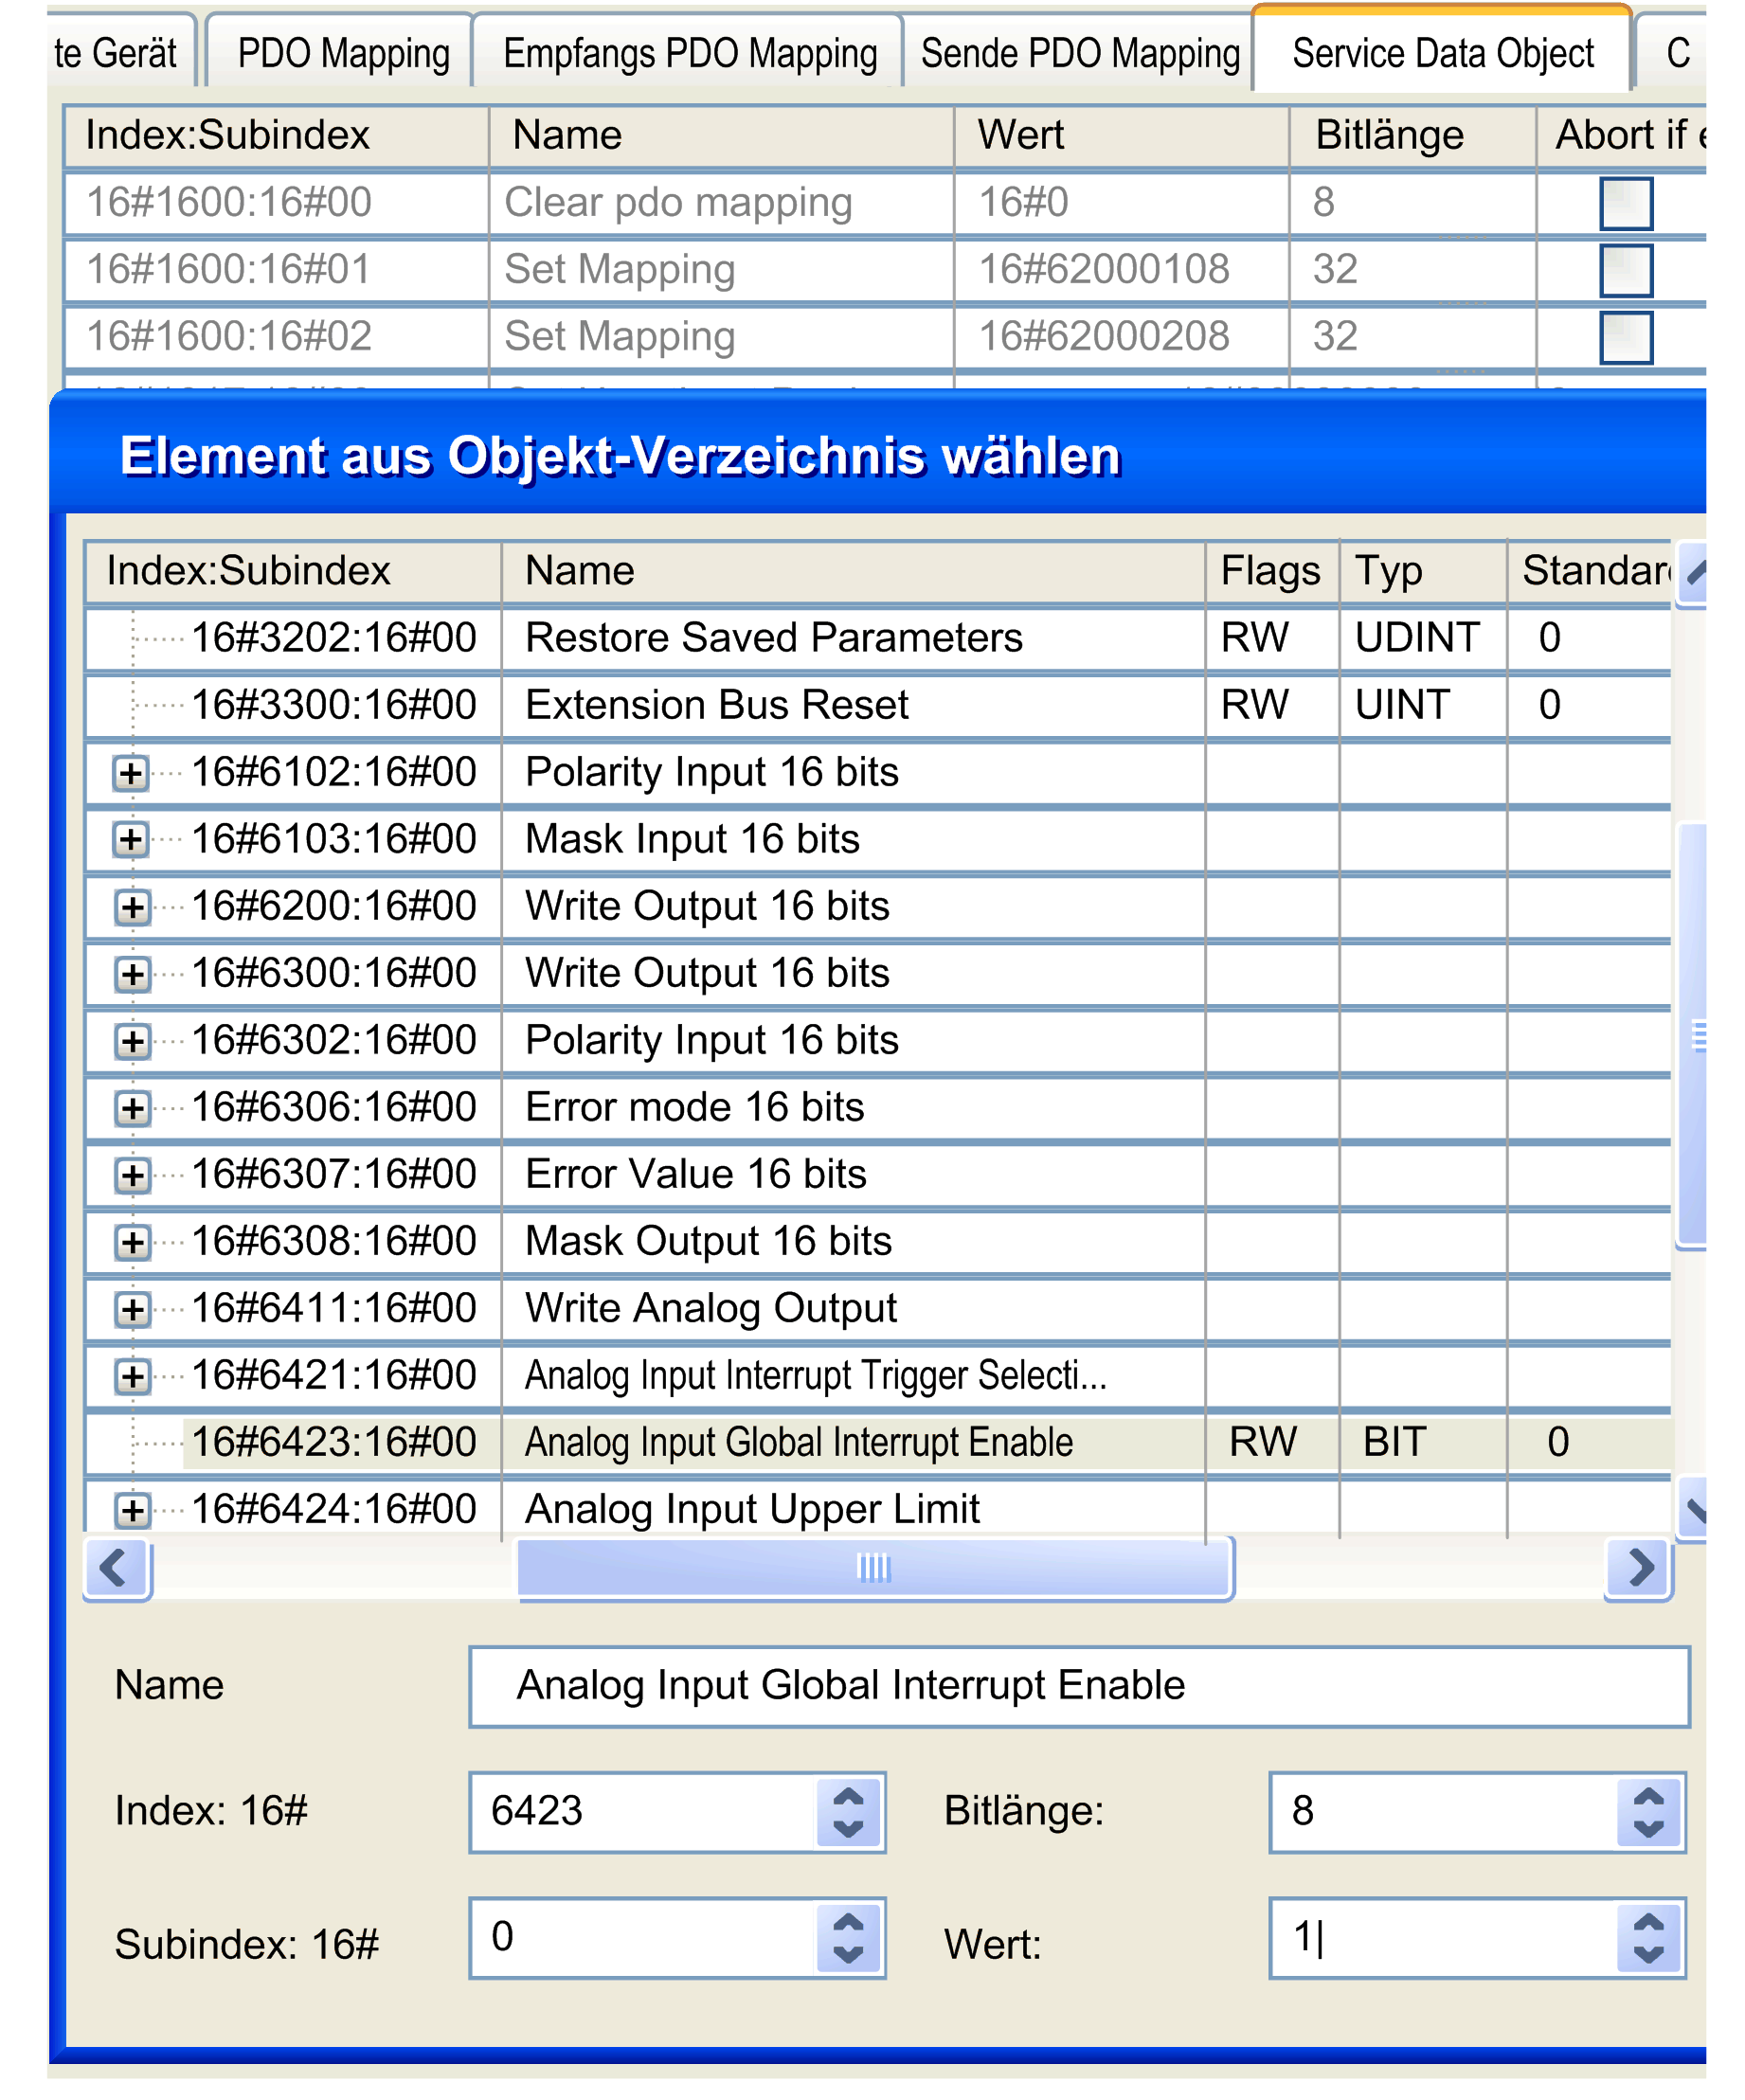Click the value 16#62000108
The image size is (1745, 2100).
point(1103,270)
